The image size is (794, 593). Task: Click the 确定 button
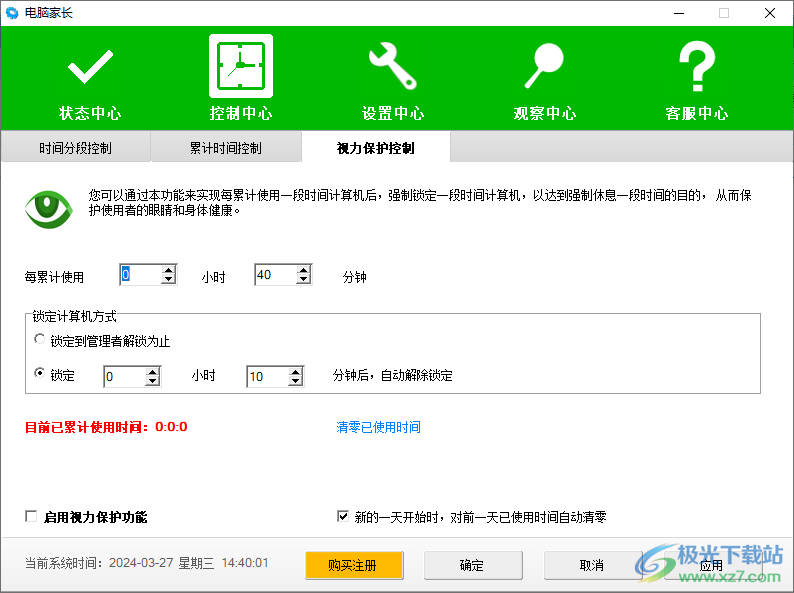(473, 565)
